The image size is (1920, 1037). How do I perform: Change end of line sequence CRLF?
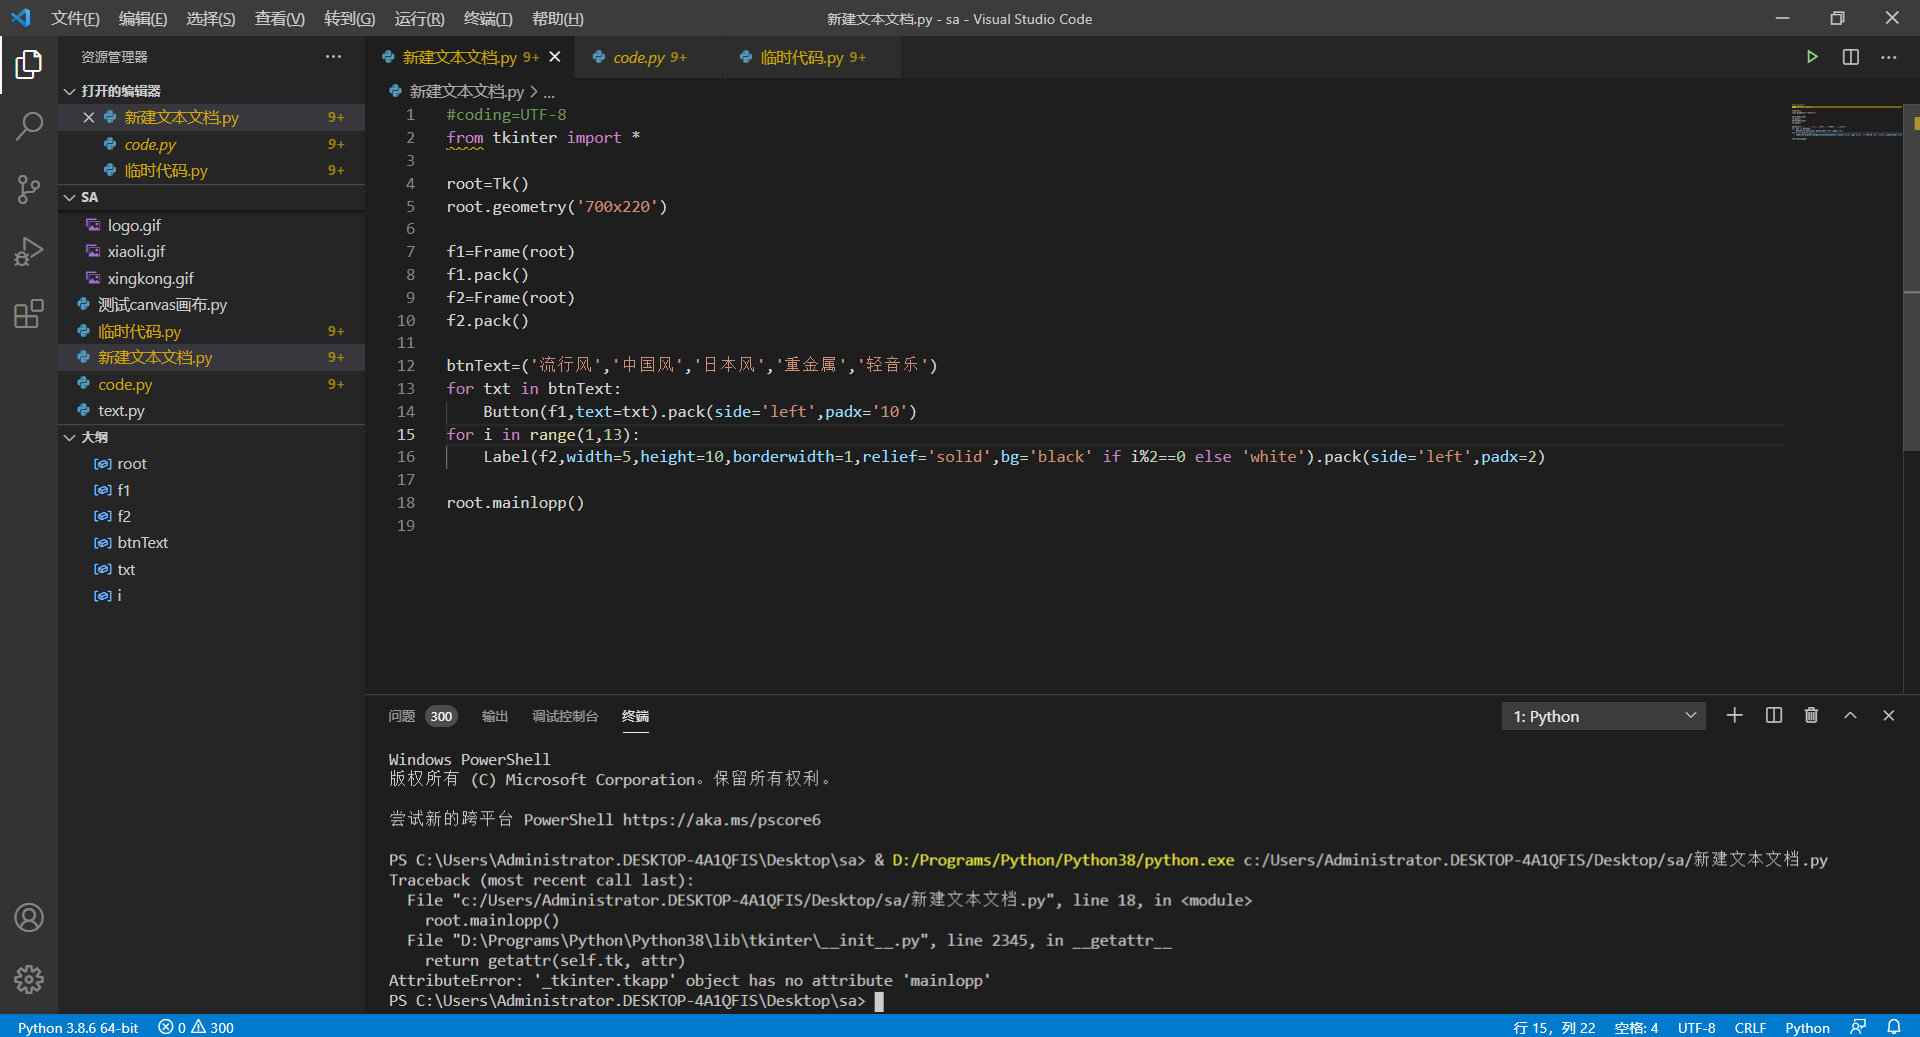pyautogui.click(x=1750, y=1027)
